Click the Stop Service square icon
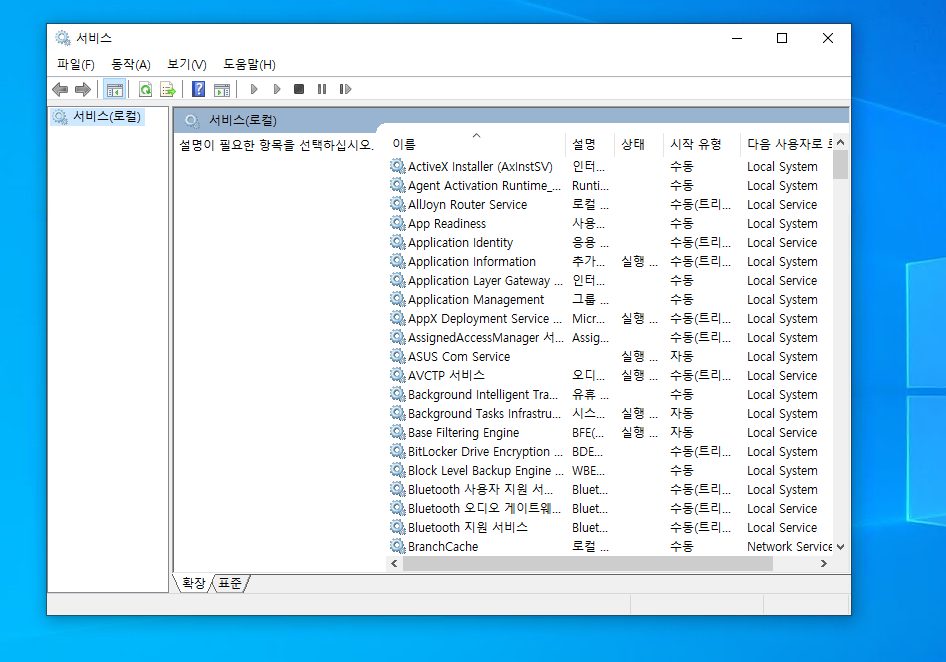 pos(299,89)
